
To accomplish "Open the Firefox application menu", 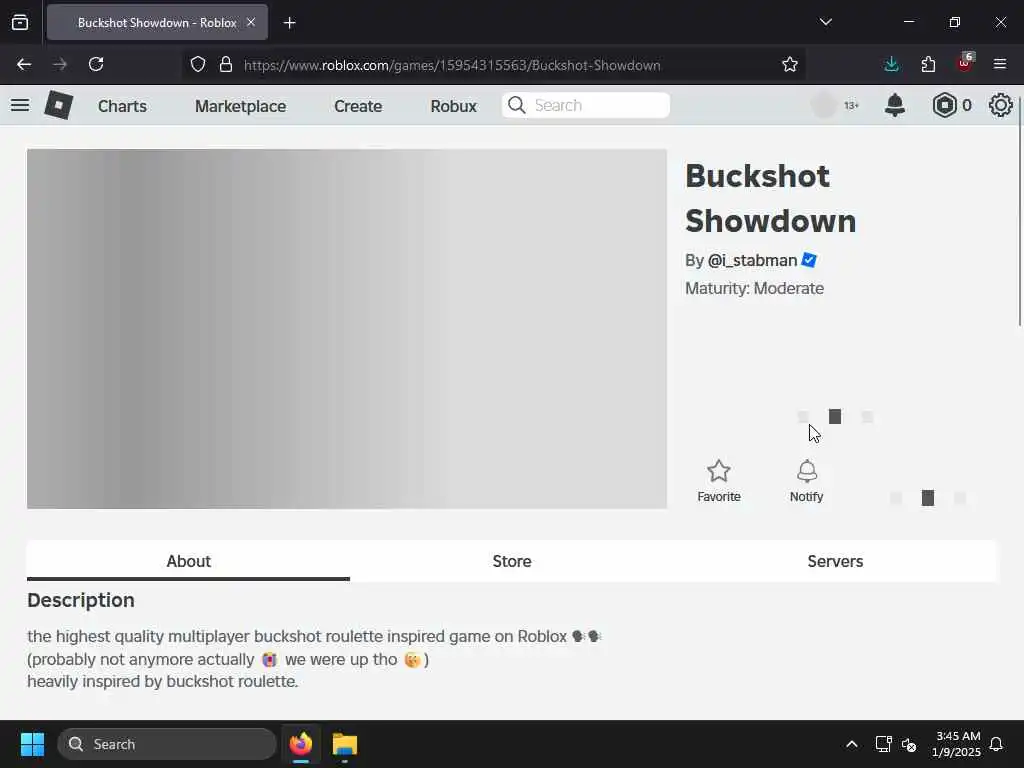I will tap(1000, 64).
